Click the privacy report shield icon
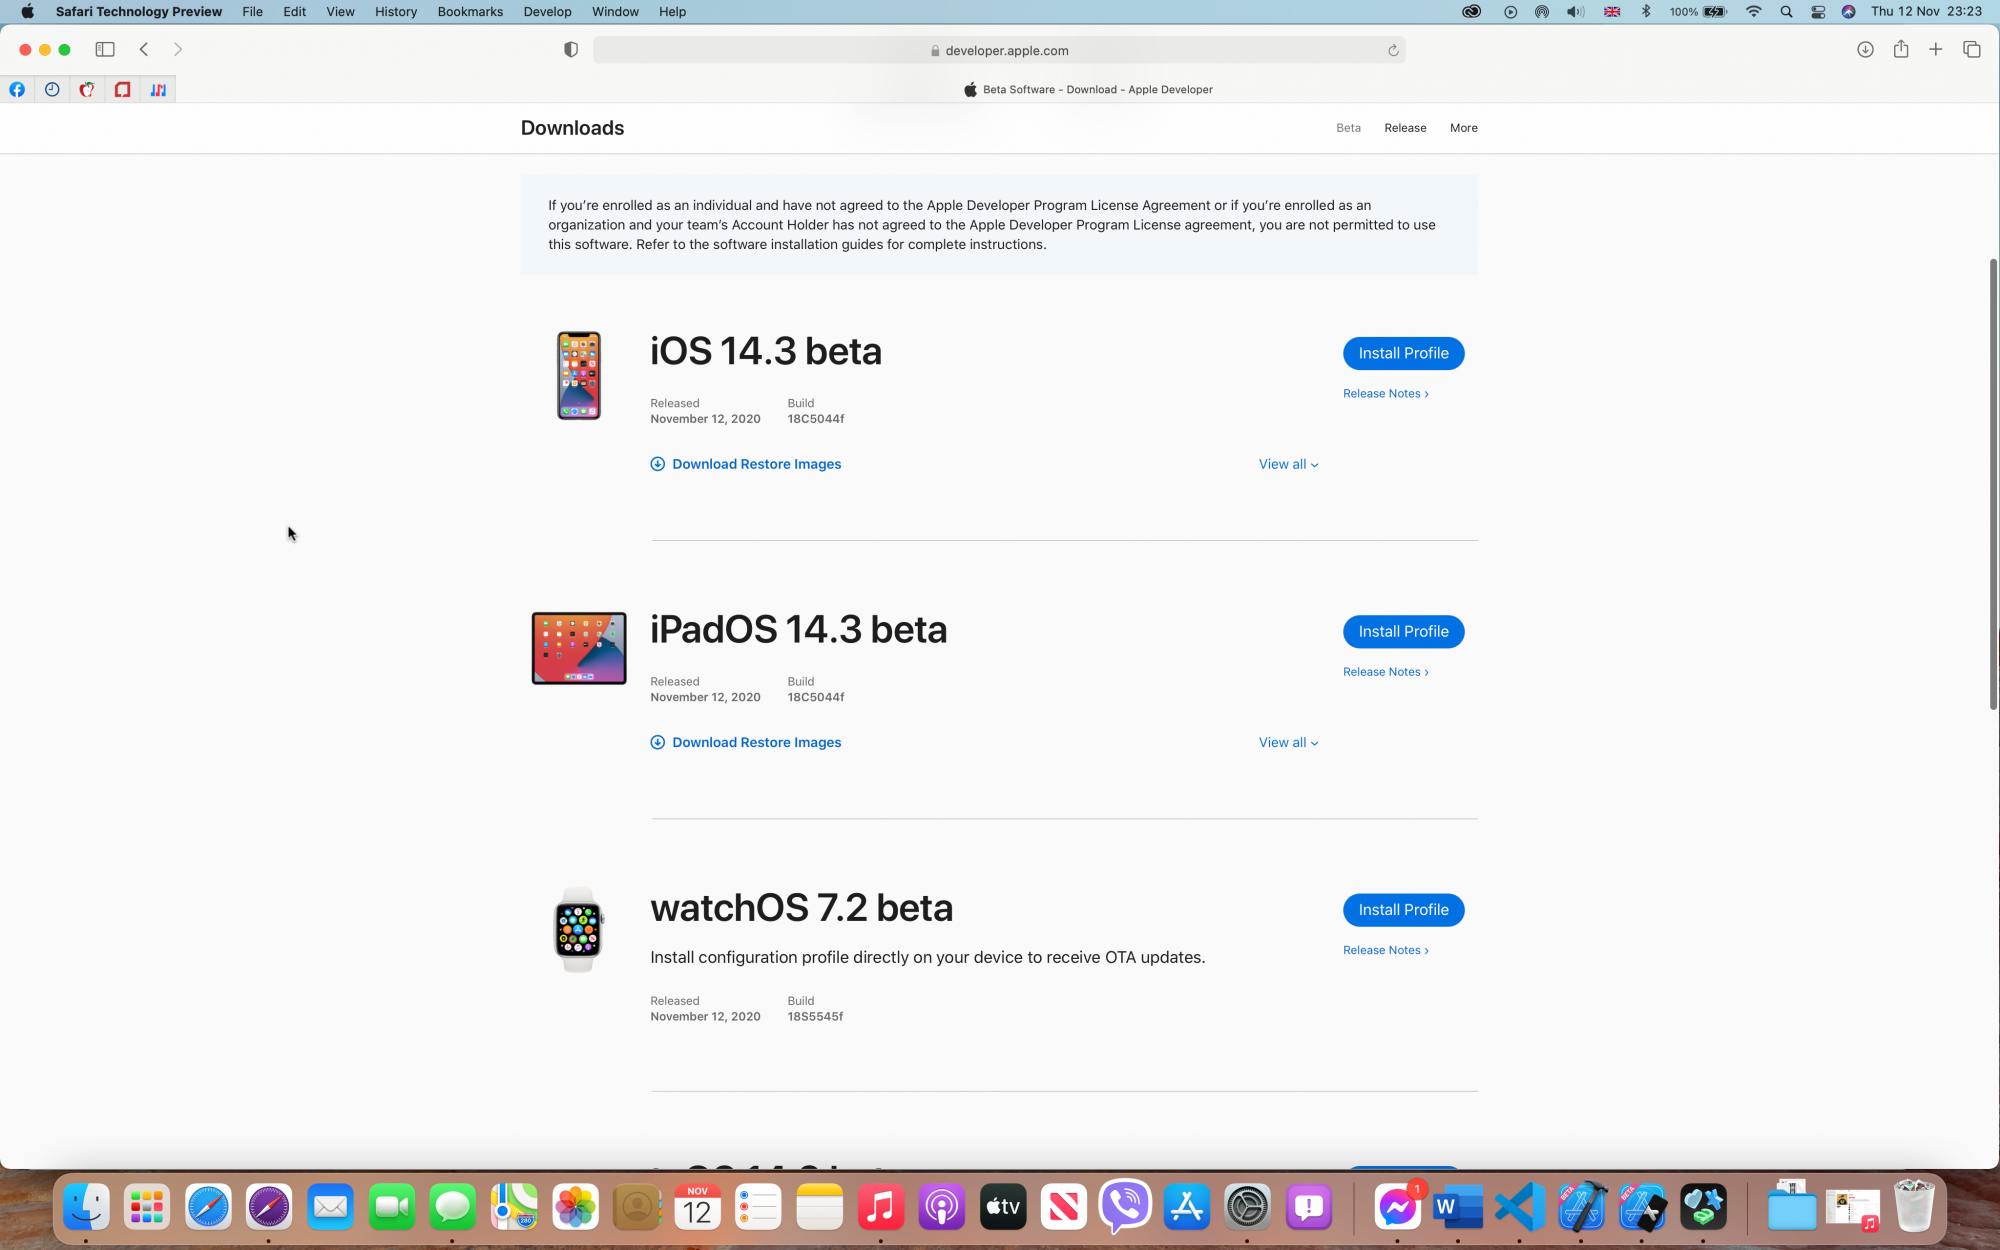The width and height of the screenshot is (2000, 1250). point(570,50)
